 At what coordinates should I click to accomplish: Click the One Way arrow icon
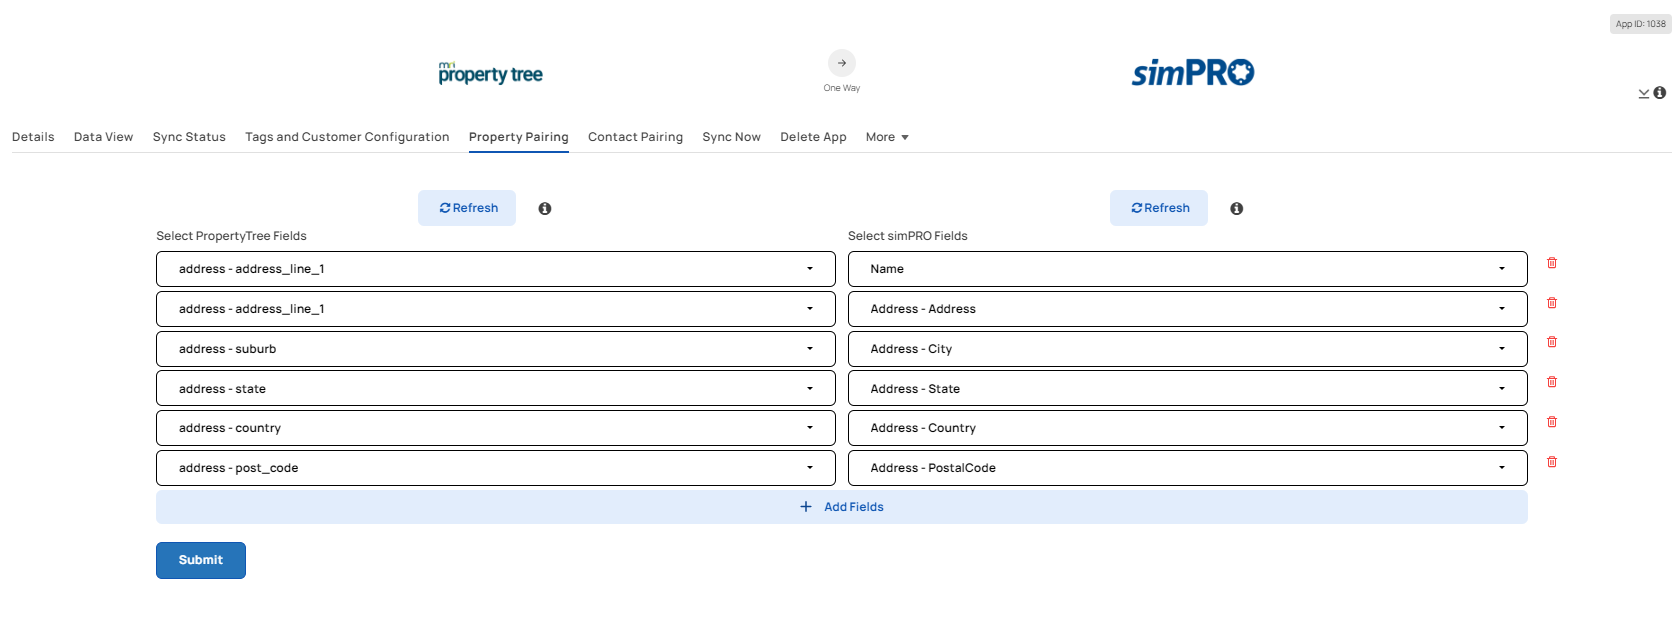click(842, 63)
